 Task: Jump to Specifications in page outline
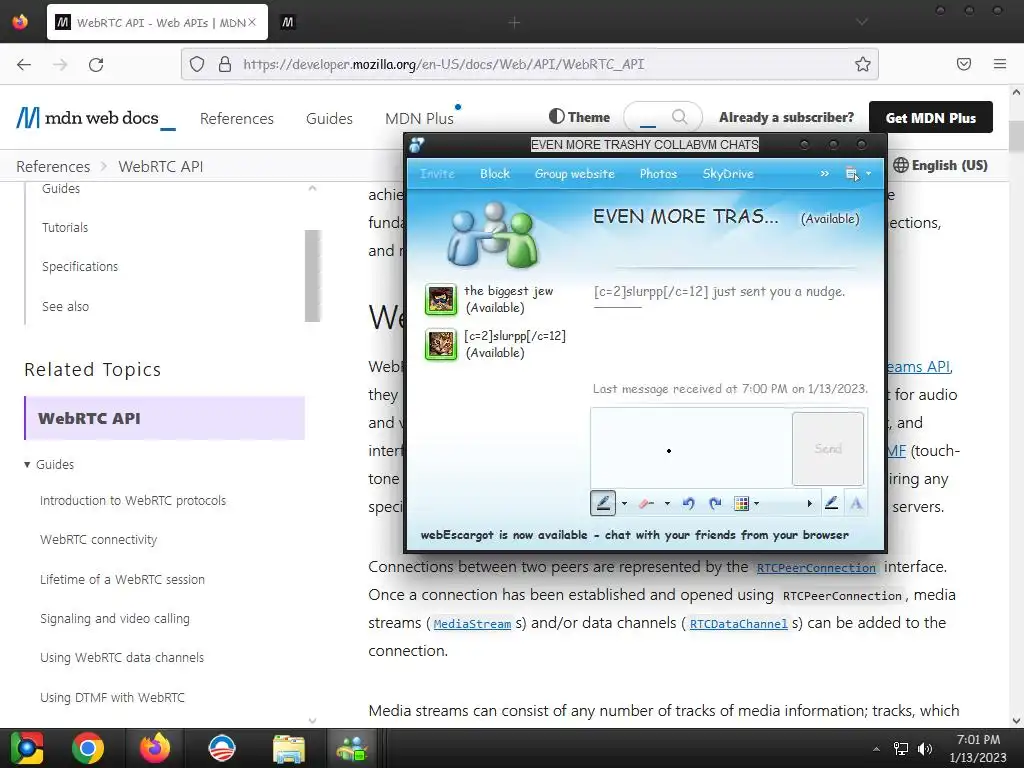pos(80,266)
